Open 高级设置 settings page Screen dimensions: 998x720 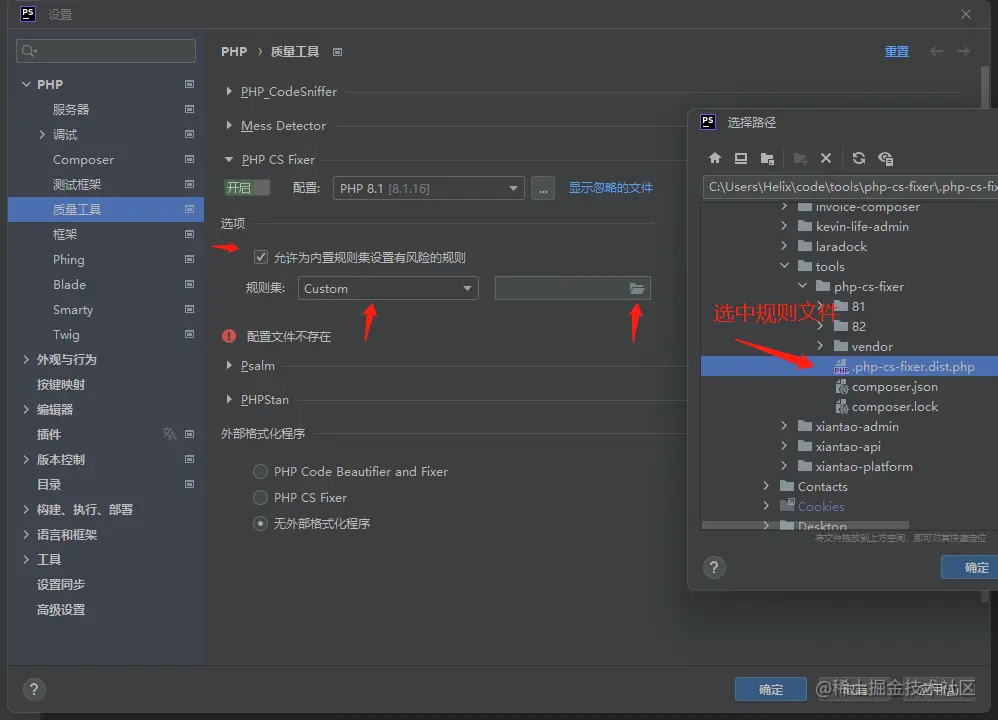coord(60,609)
